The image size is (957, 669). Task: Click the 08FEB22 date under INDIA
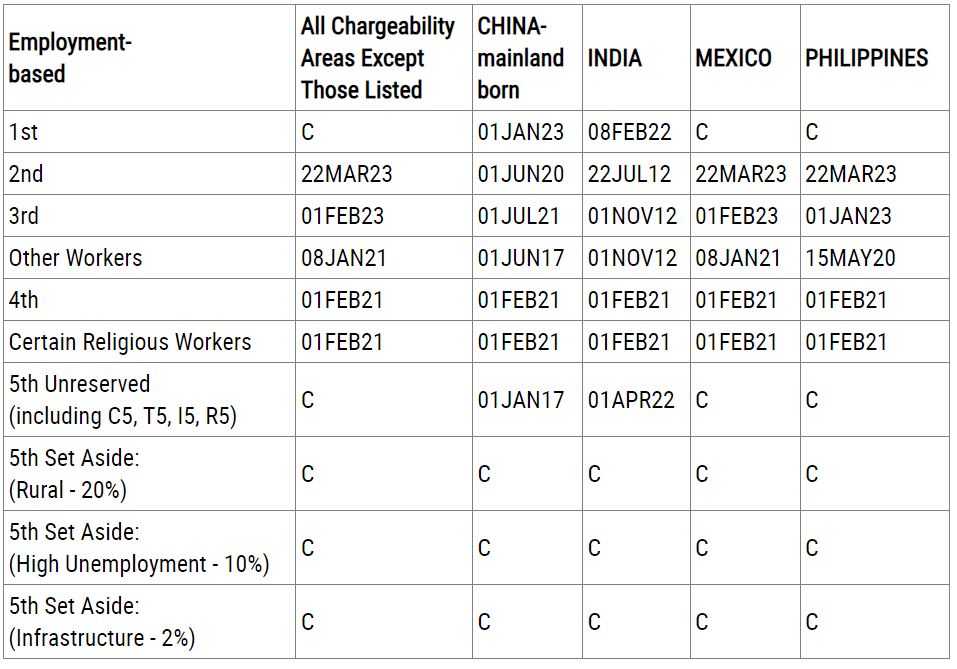pos(629,132)
